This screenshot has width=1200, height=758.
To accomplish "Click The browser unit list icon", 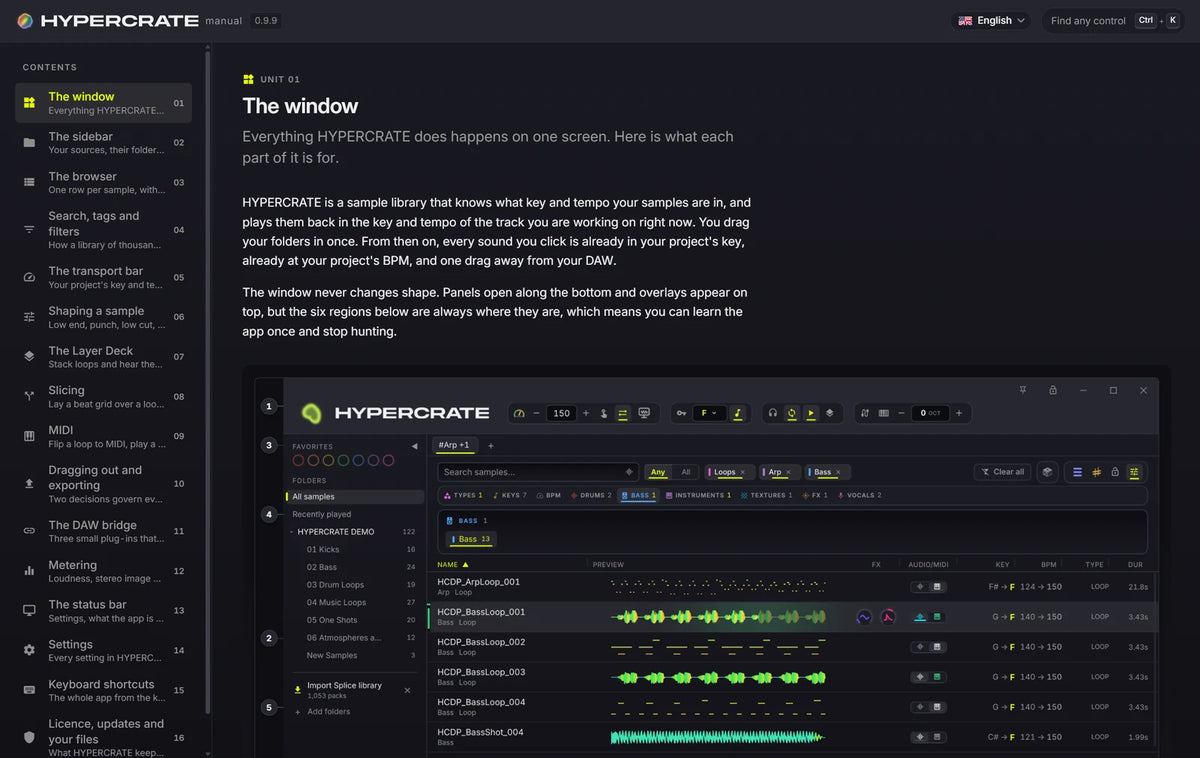I will 29,183.
